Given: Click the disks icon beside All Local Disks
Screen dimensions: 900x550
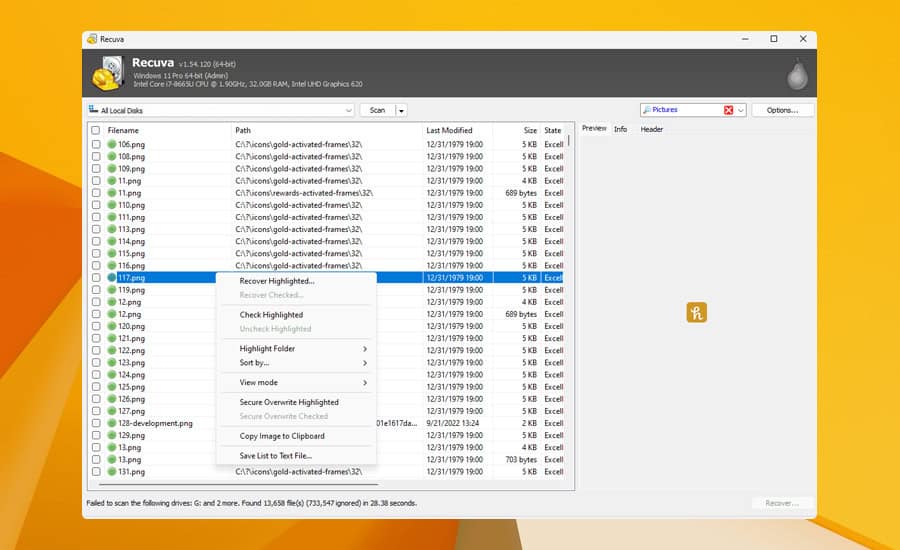Looking at the screenshot, I should pyautogui.click(x=94, y=110).
